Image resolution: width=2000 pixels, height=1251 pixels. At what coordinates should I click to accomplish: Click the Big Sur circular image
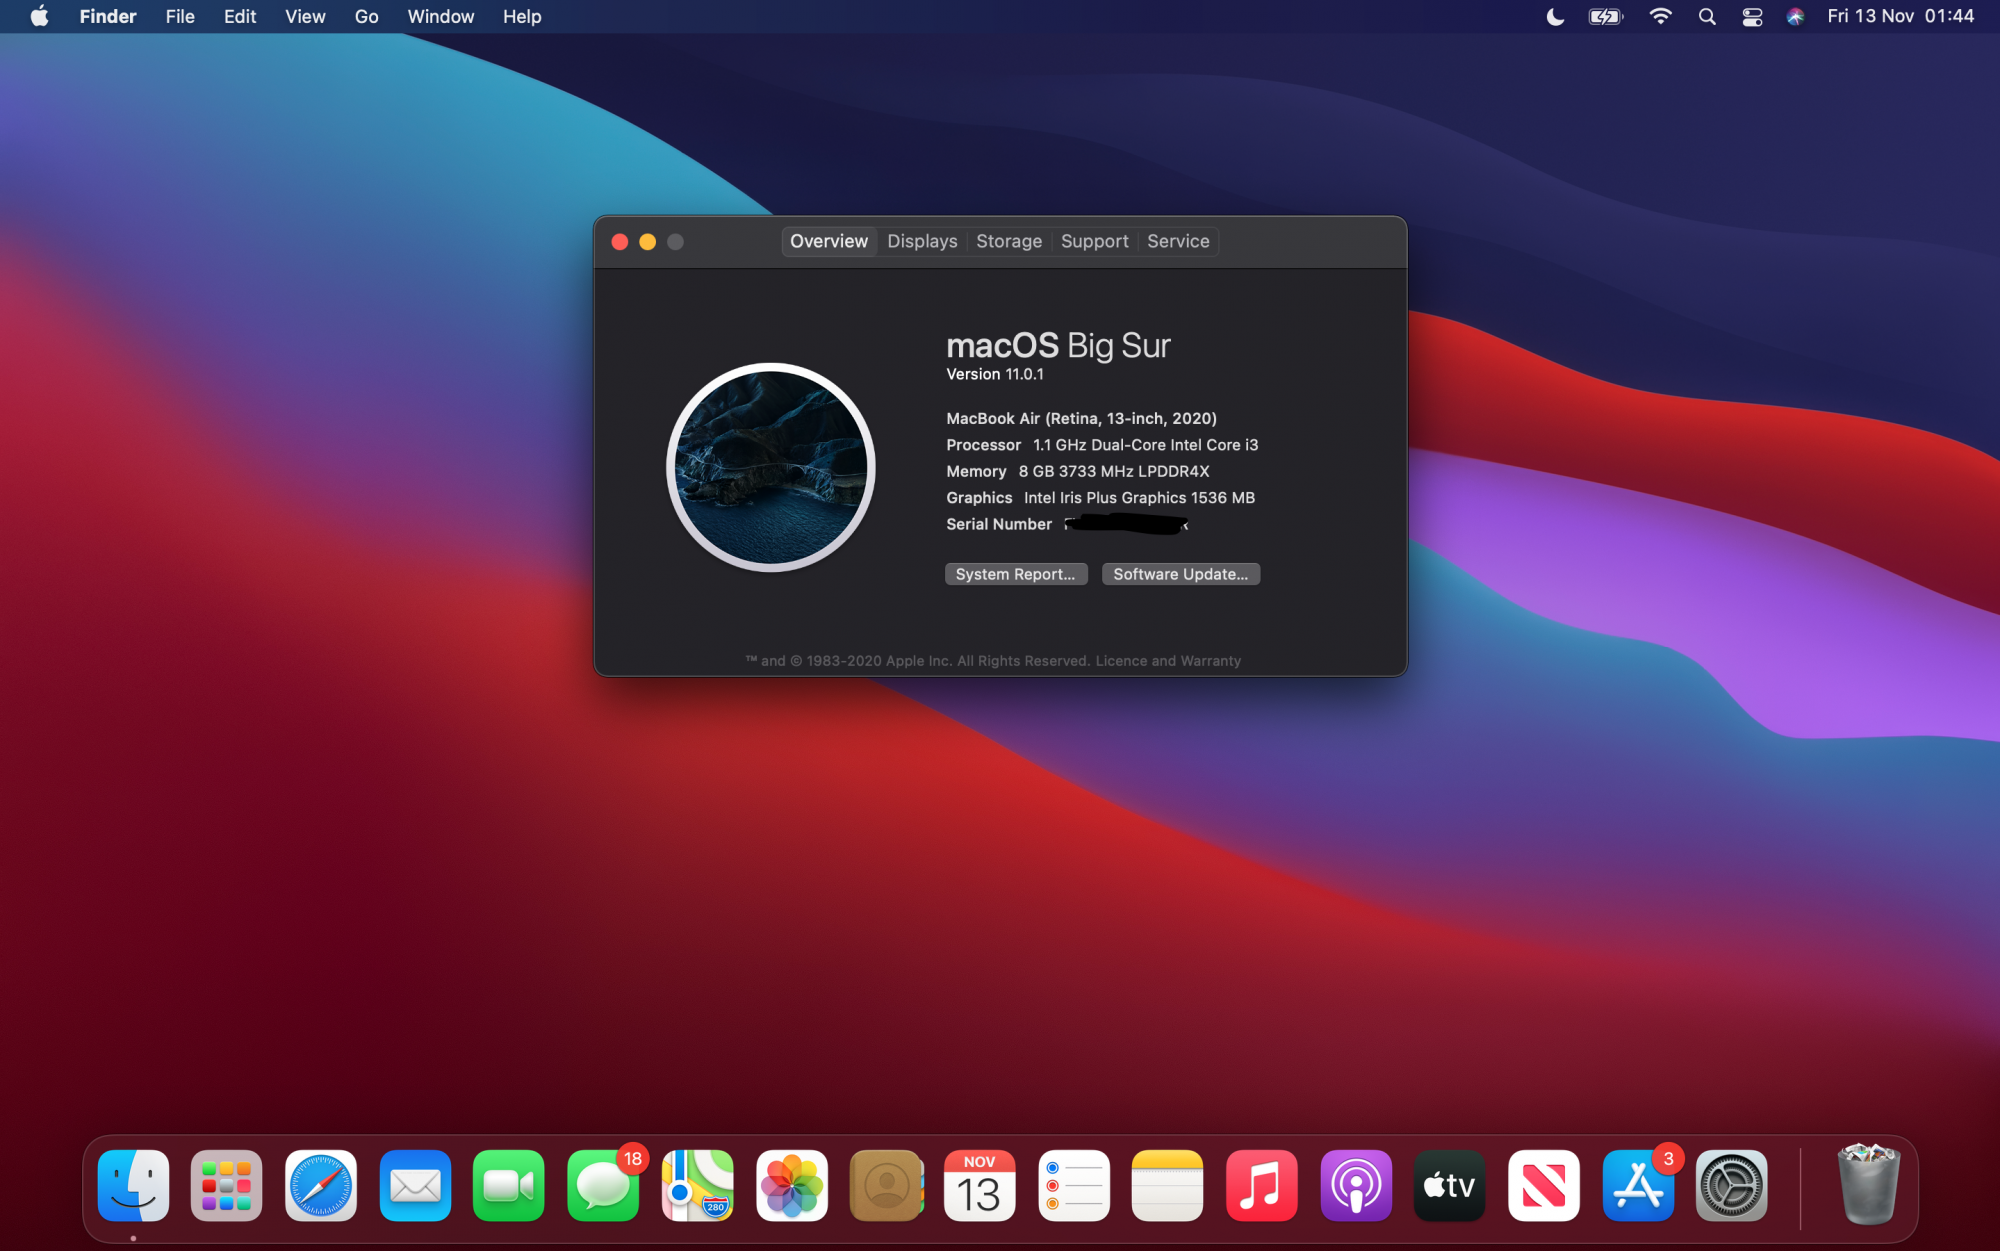pos(771,467)
